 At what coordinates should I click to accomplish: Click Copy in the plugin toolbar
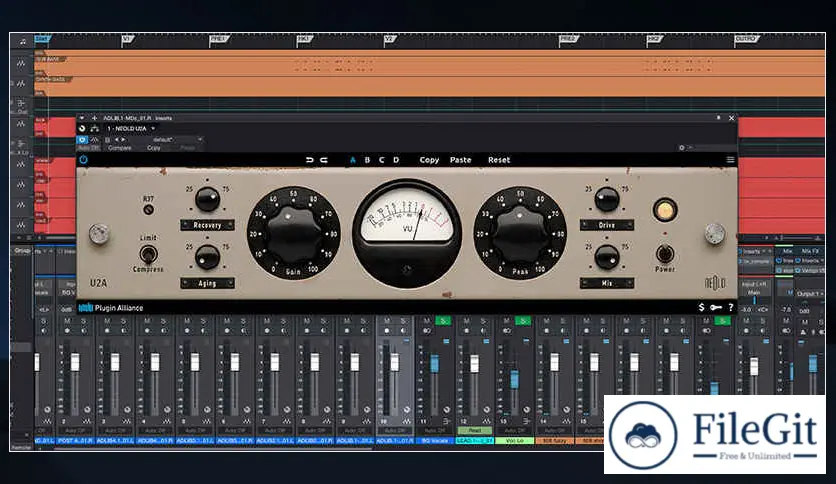click(429, 160)
